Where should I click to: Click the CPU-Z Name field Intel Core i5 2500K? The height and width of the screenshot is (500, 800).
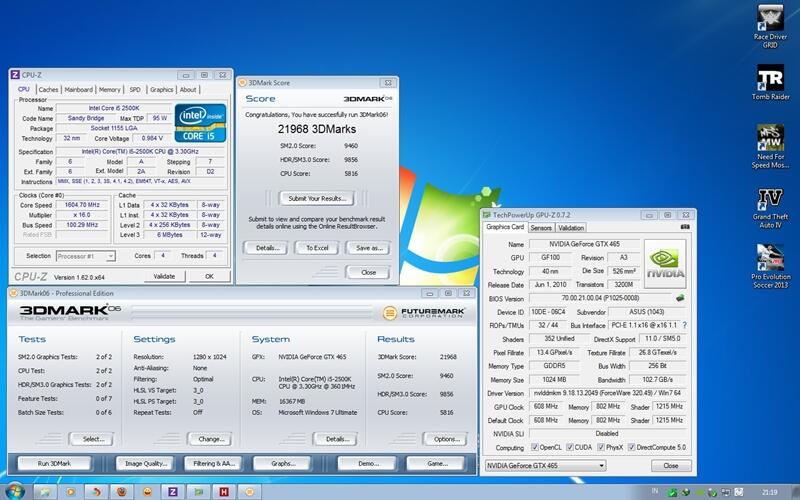[113, 108]
